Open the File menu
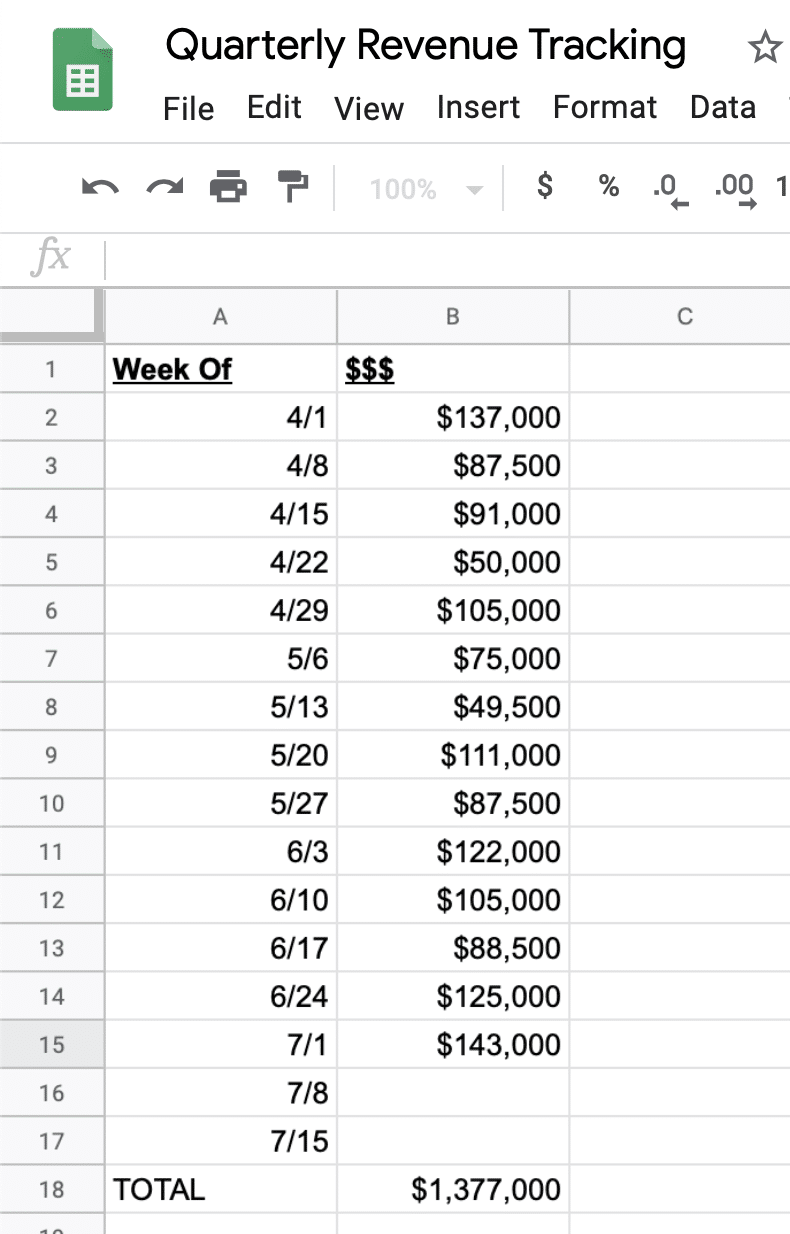The image size is (790, 1234). tap(189, 108)
